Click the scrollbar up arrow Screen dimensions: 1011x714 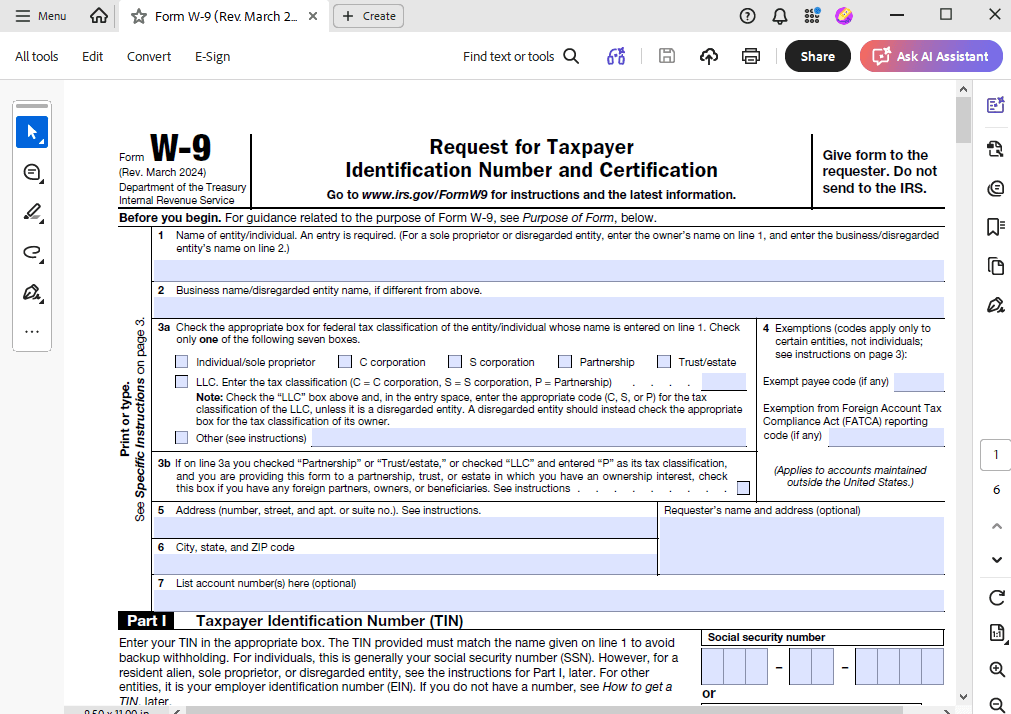point(963,89)
